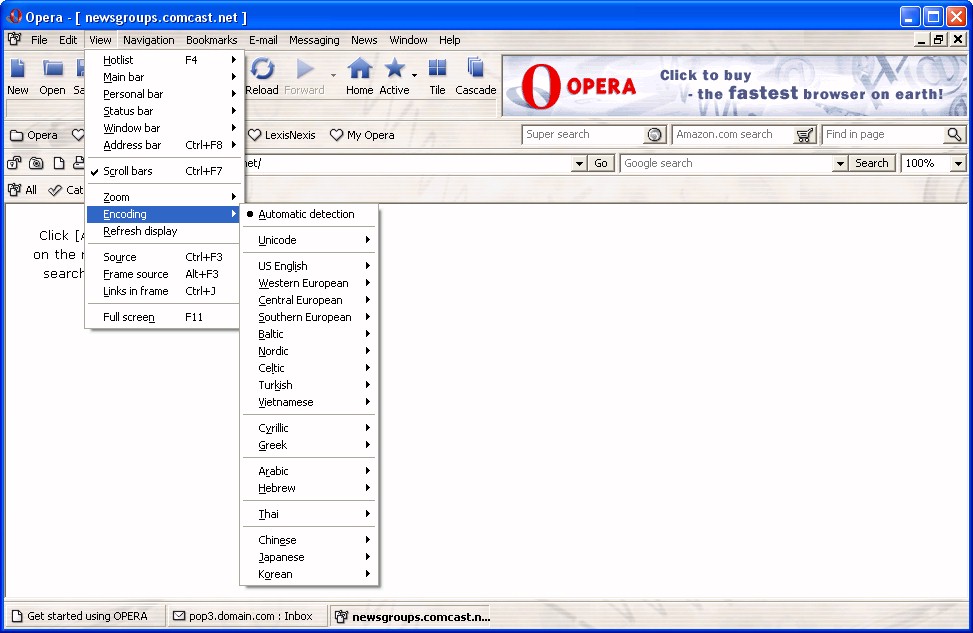Screen dimensions: 973x633
Task: Open the Google search dropdown arrow
Action: (840, 164)
